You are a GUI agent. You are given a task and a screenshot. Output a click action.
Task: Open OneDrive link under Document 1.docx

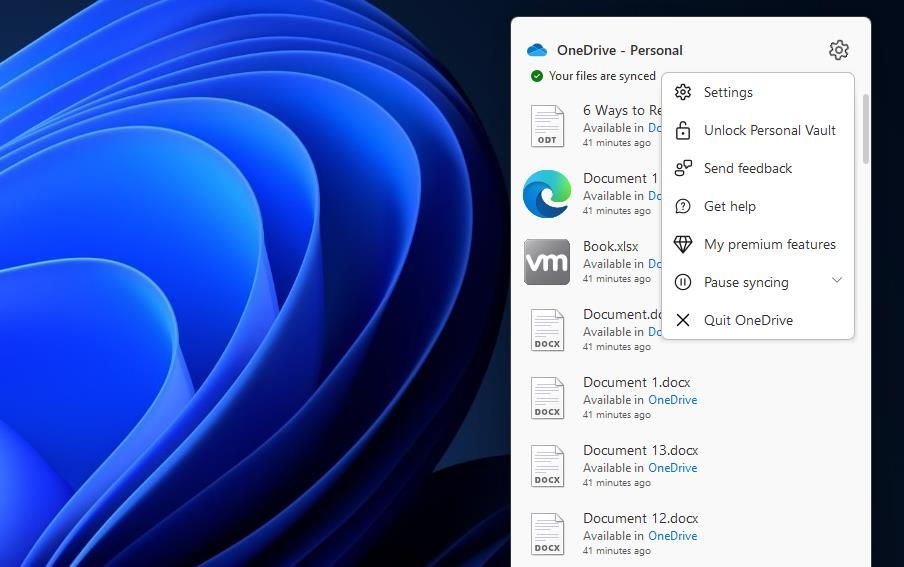[672, 400]
